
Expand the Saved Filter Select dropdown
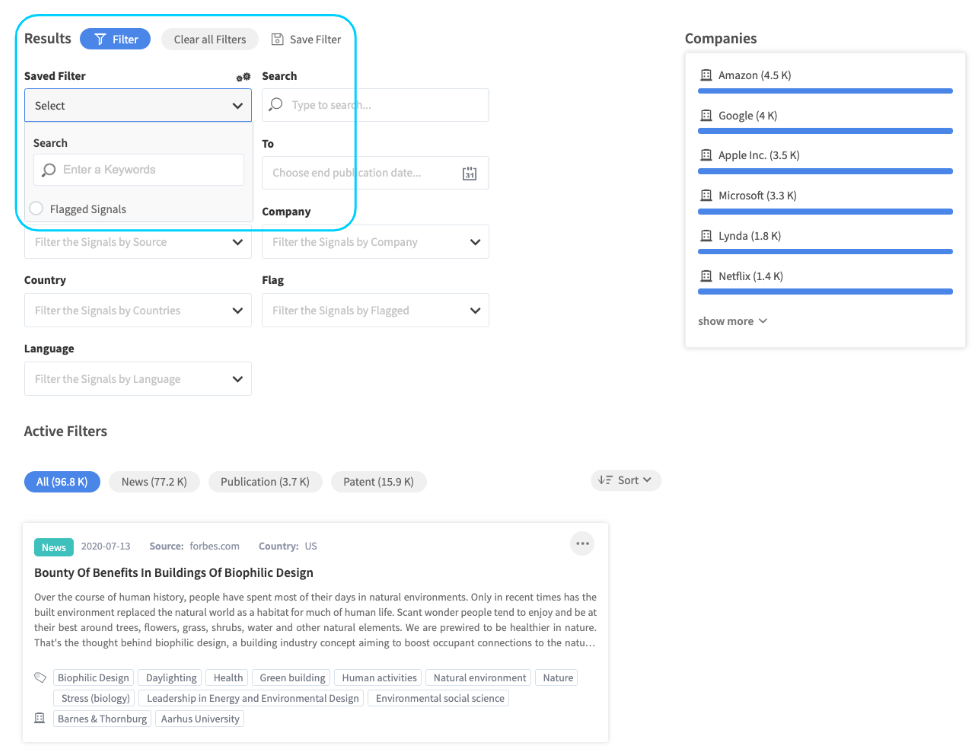(138, 106)
